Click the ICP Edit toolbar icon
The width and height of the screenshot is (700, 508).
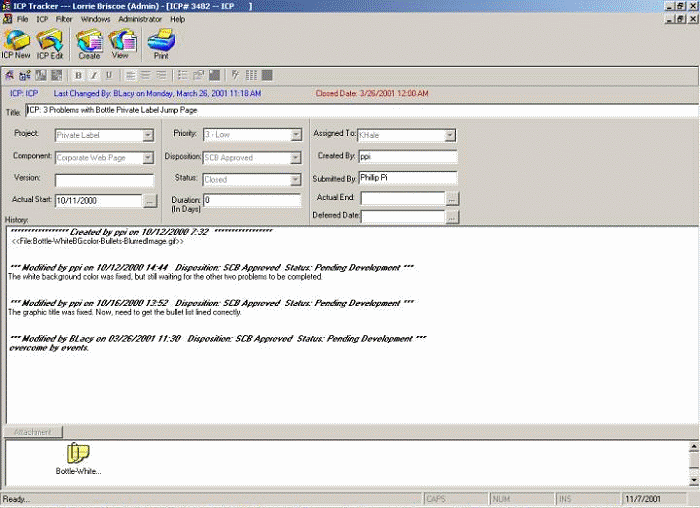[49, 42]
